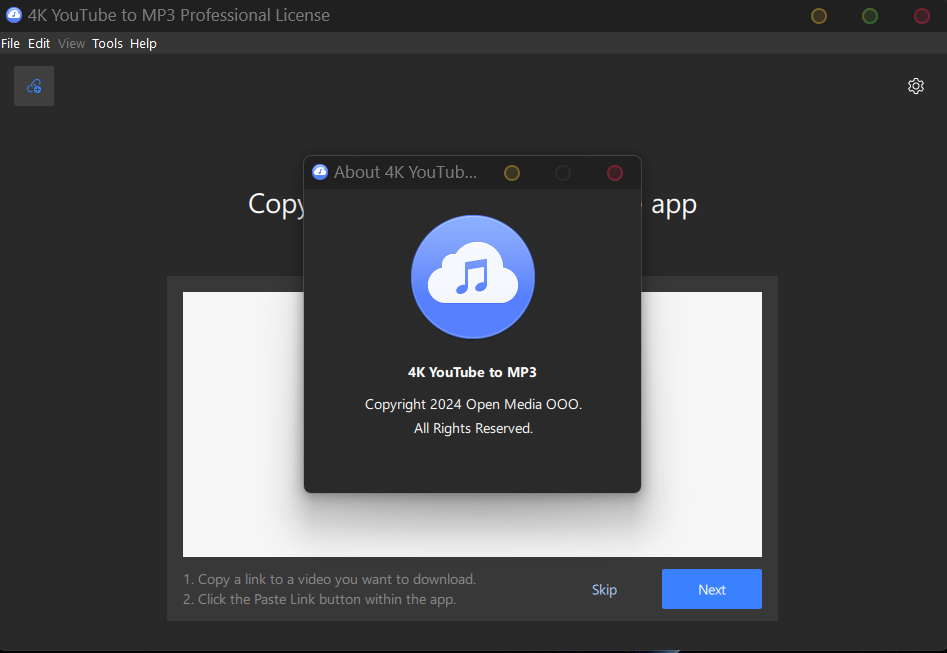Click the large cloud music logo in About dialog
The image size is (947, 653).
click(x=473, y=277)
